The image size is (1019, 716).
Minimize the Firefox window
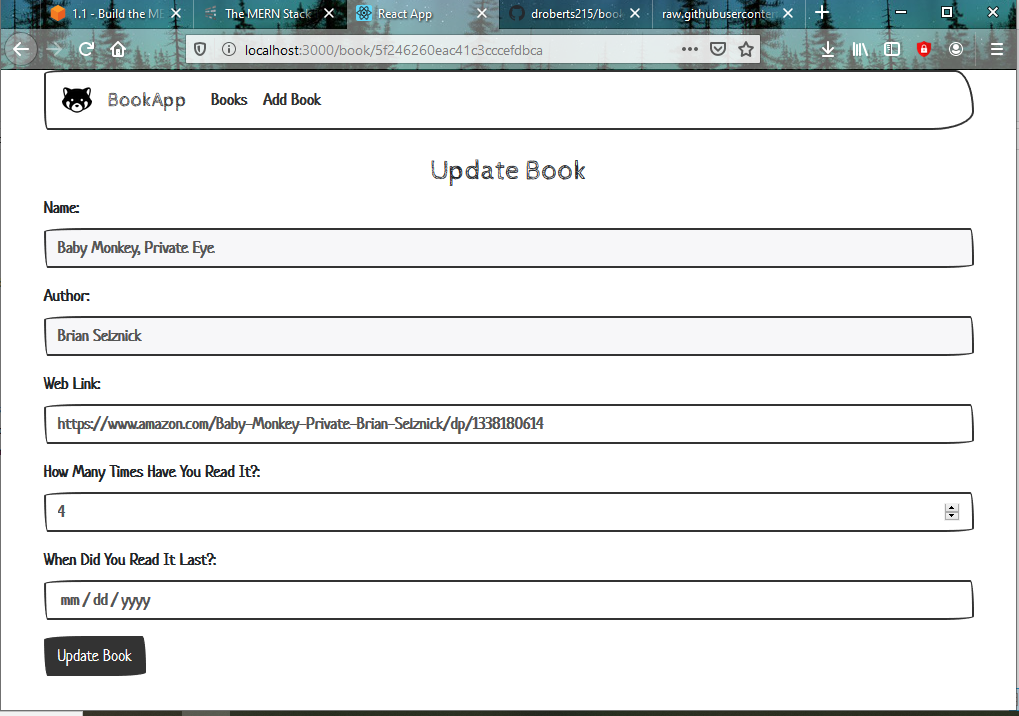coord(901,12)
